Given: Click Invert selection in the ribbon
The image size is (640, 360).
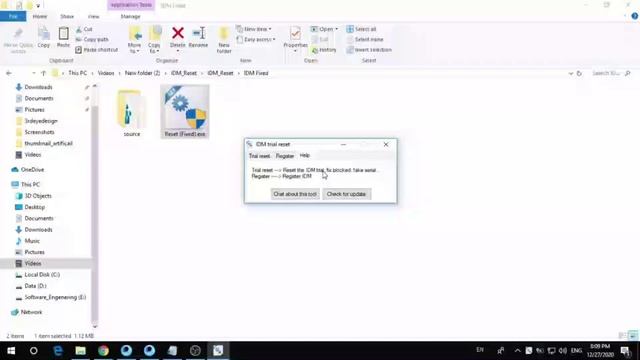Looking at the screenshot, I should click(369, 50).
